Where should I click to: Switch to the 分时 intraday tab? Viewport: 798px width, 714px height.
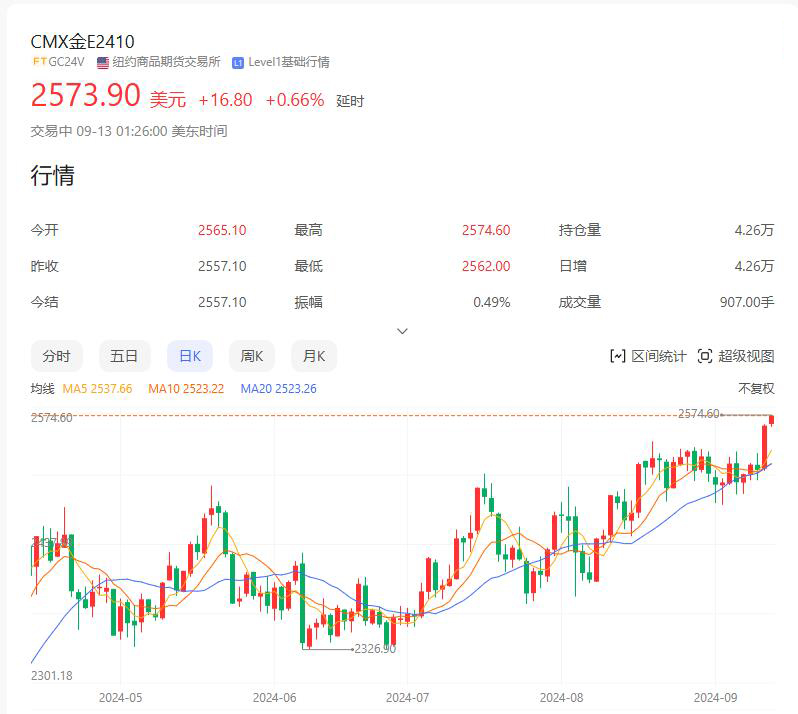(56, 356)
